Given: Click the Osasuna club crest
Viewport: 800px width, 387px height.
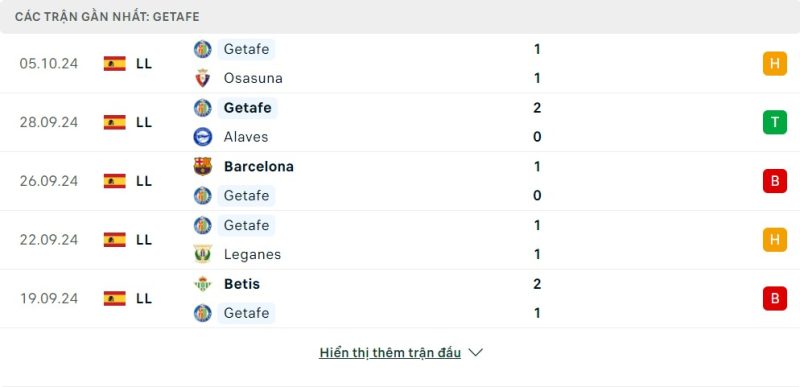Looking at the screenshot, I should coord(203,78).
